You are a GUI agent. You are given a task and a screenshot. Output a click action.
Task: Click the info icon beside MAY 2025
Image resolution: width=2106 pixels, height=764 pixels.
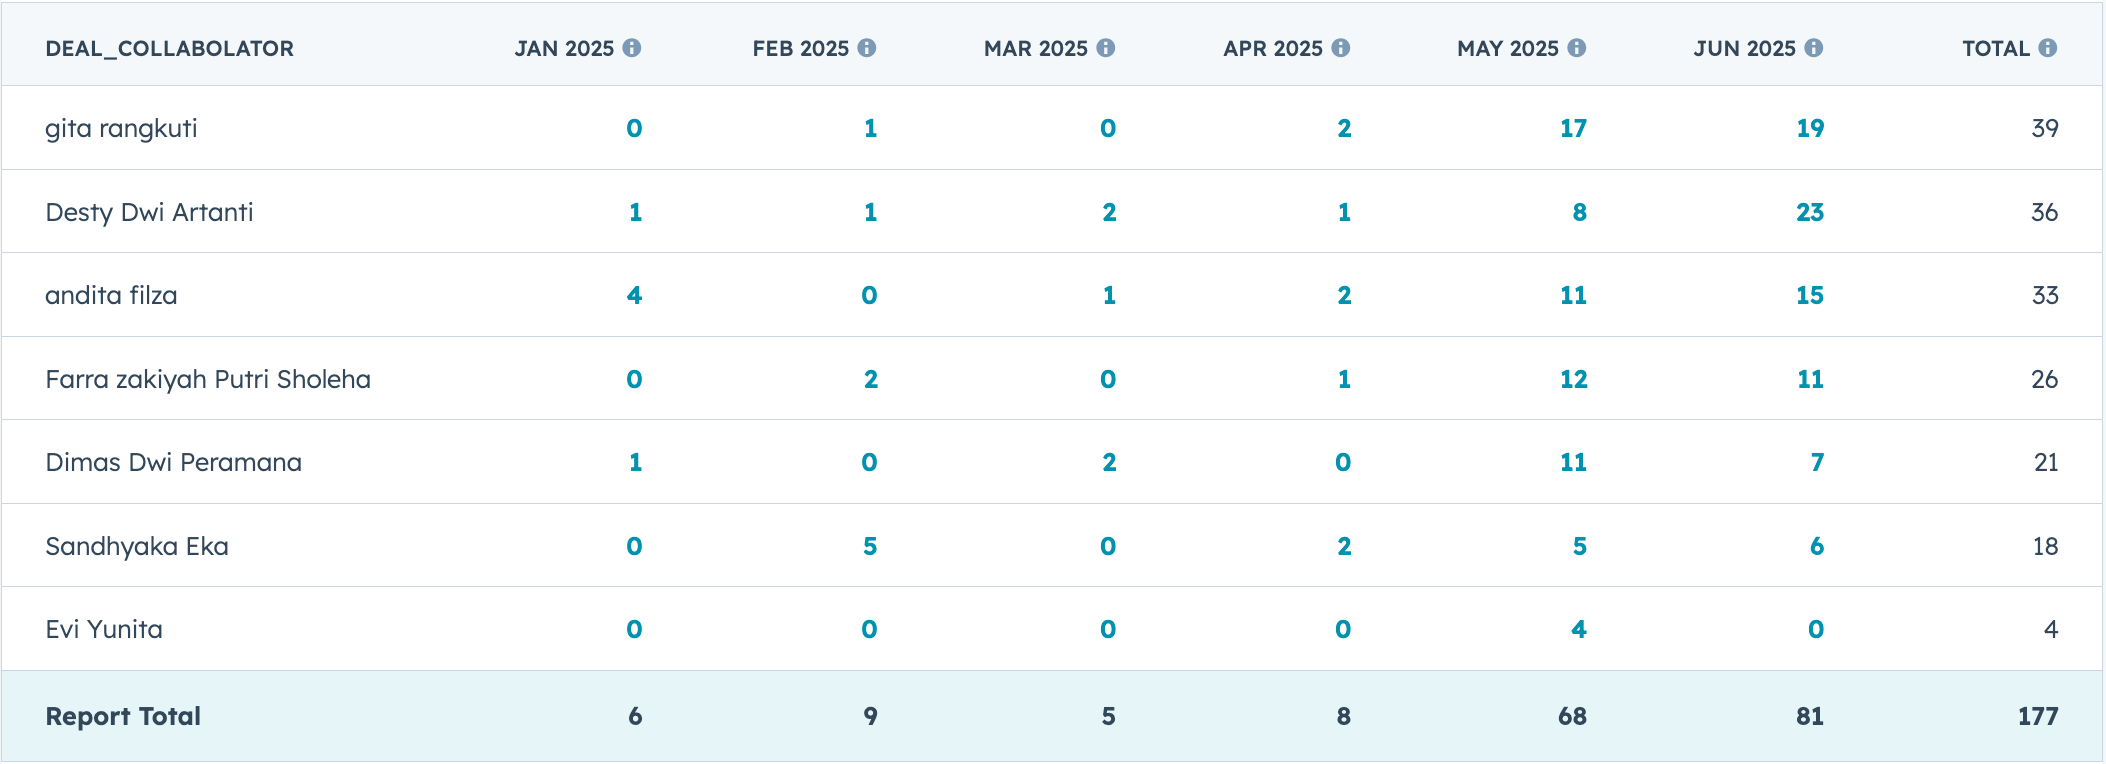pyautogui.click(x=1577, y=48)
